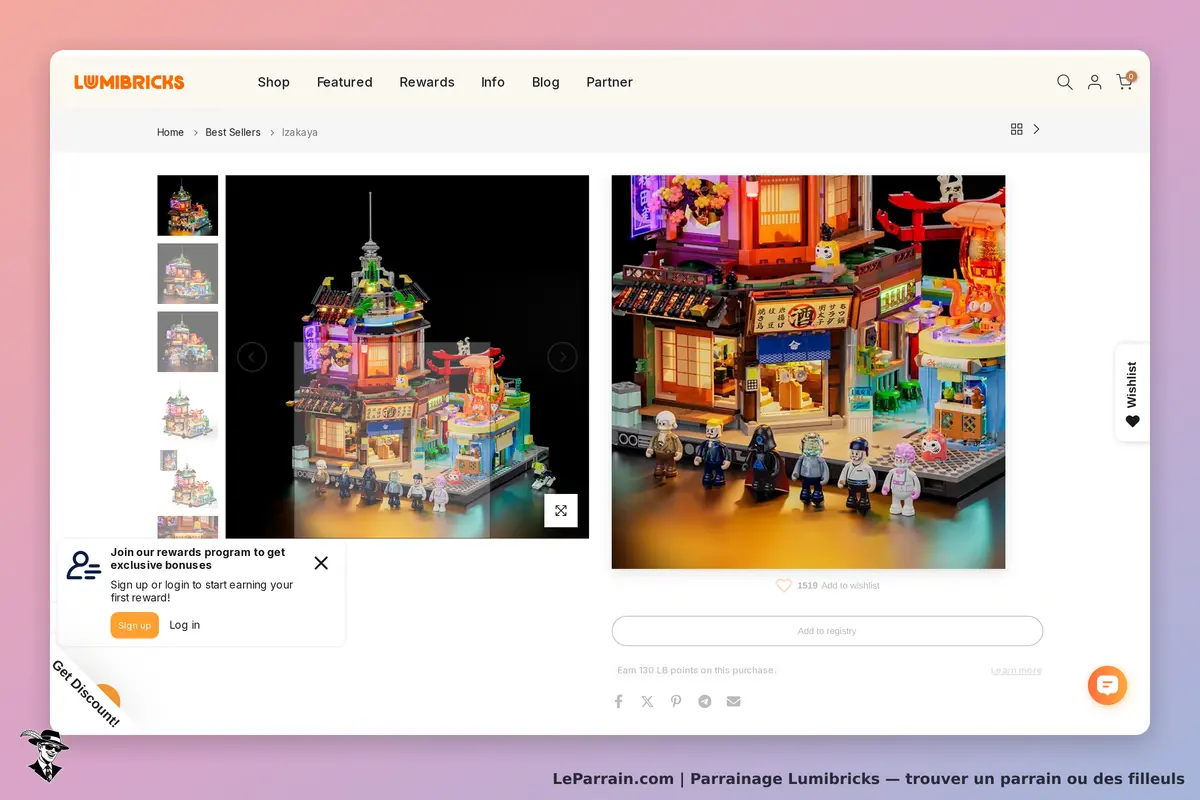
Task: Click the Learn more link
Action: [1016, 670]
